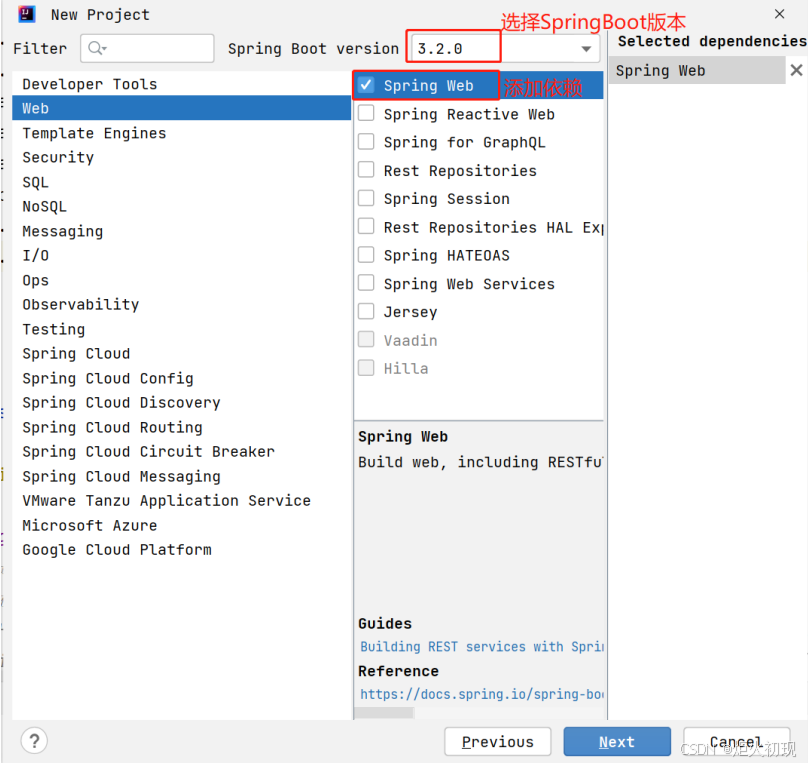Viewport: 808px width, 765px height.
Task: Tick the Jersey checkbox
Action: pos(366,312)
